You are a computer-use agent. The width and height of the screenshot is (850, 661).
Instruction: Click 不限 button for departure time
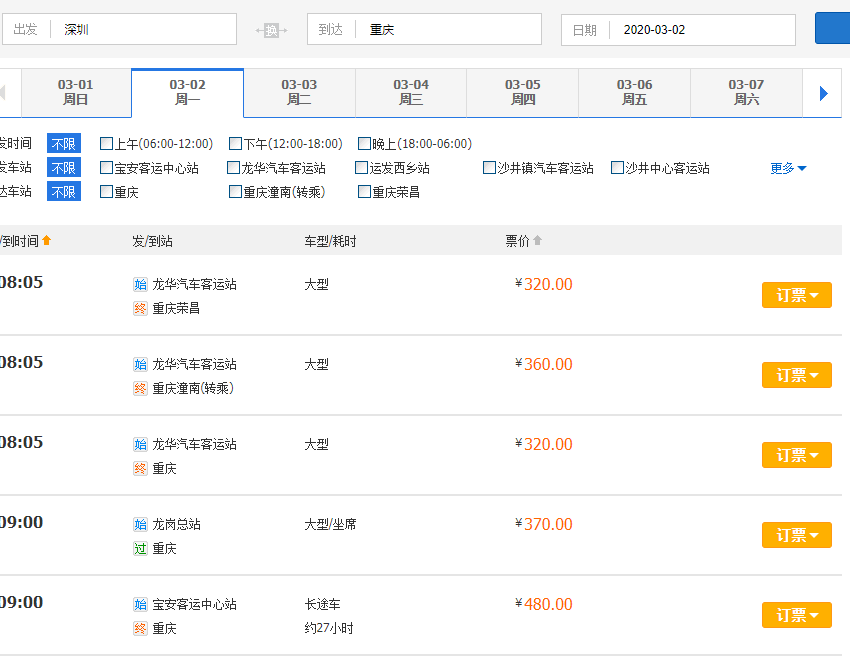point(64,144)
